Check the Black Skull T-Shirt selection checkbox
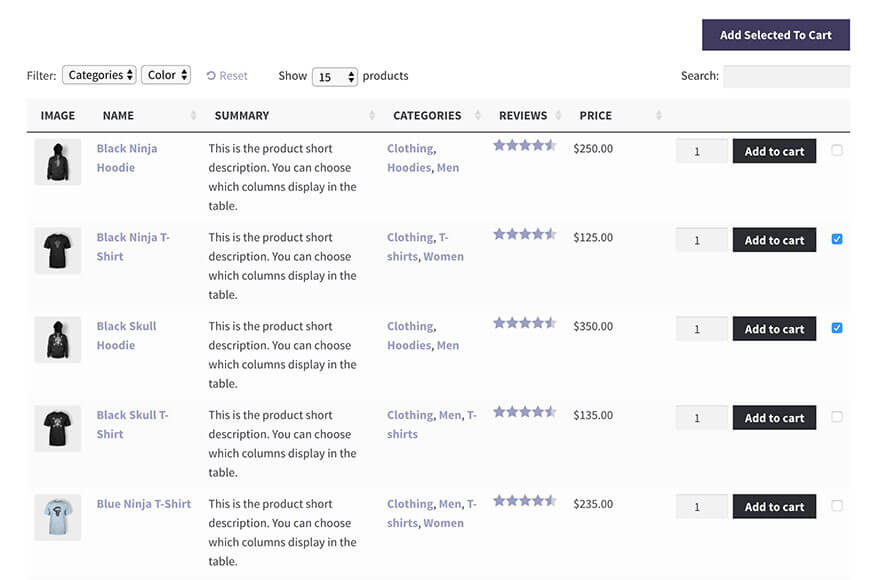 click(x=838, y=417)
